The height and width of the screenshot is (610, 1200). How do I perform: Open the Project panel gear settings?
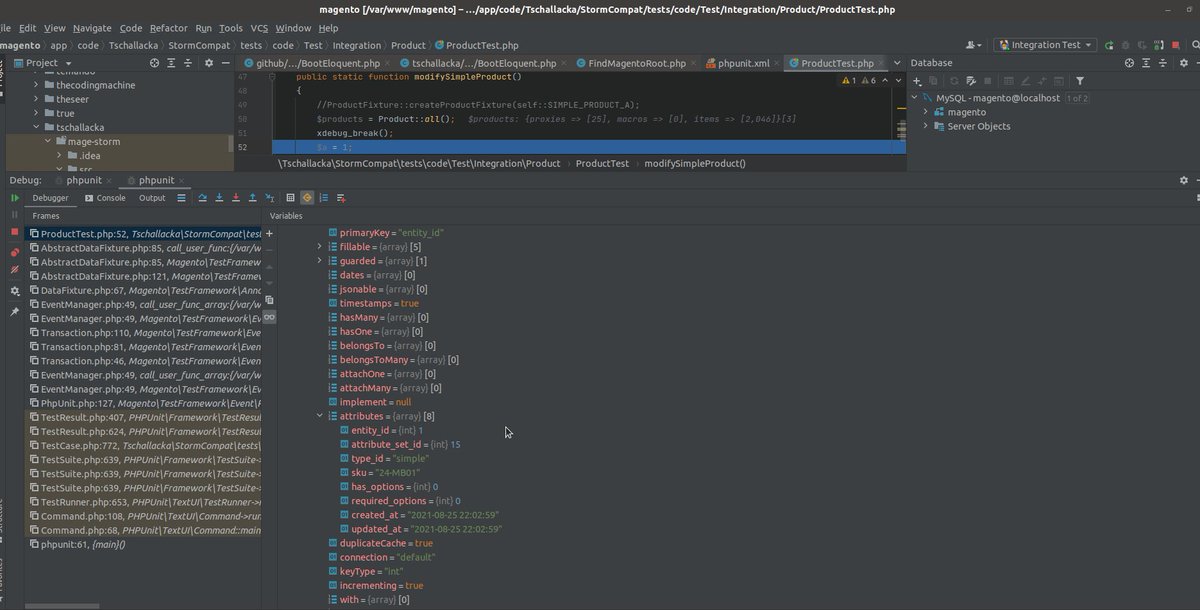[209, 62]
